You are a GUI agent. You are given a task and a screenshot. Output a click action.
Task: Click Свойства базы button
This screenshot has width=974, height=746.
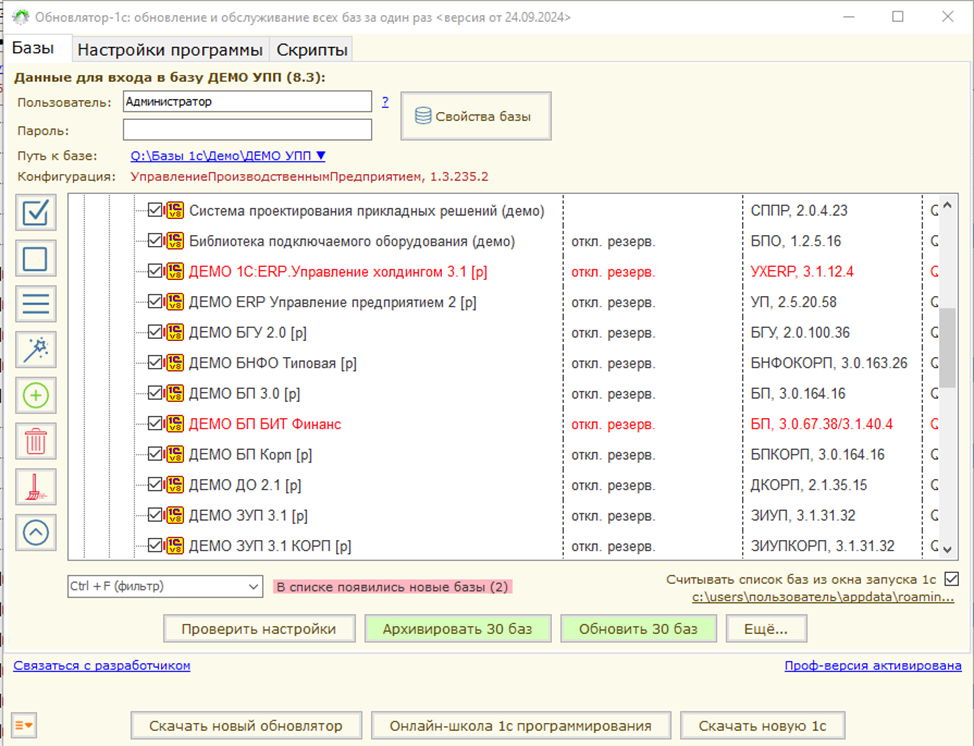(476, 116)
